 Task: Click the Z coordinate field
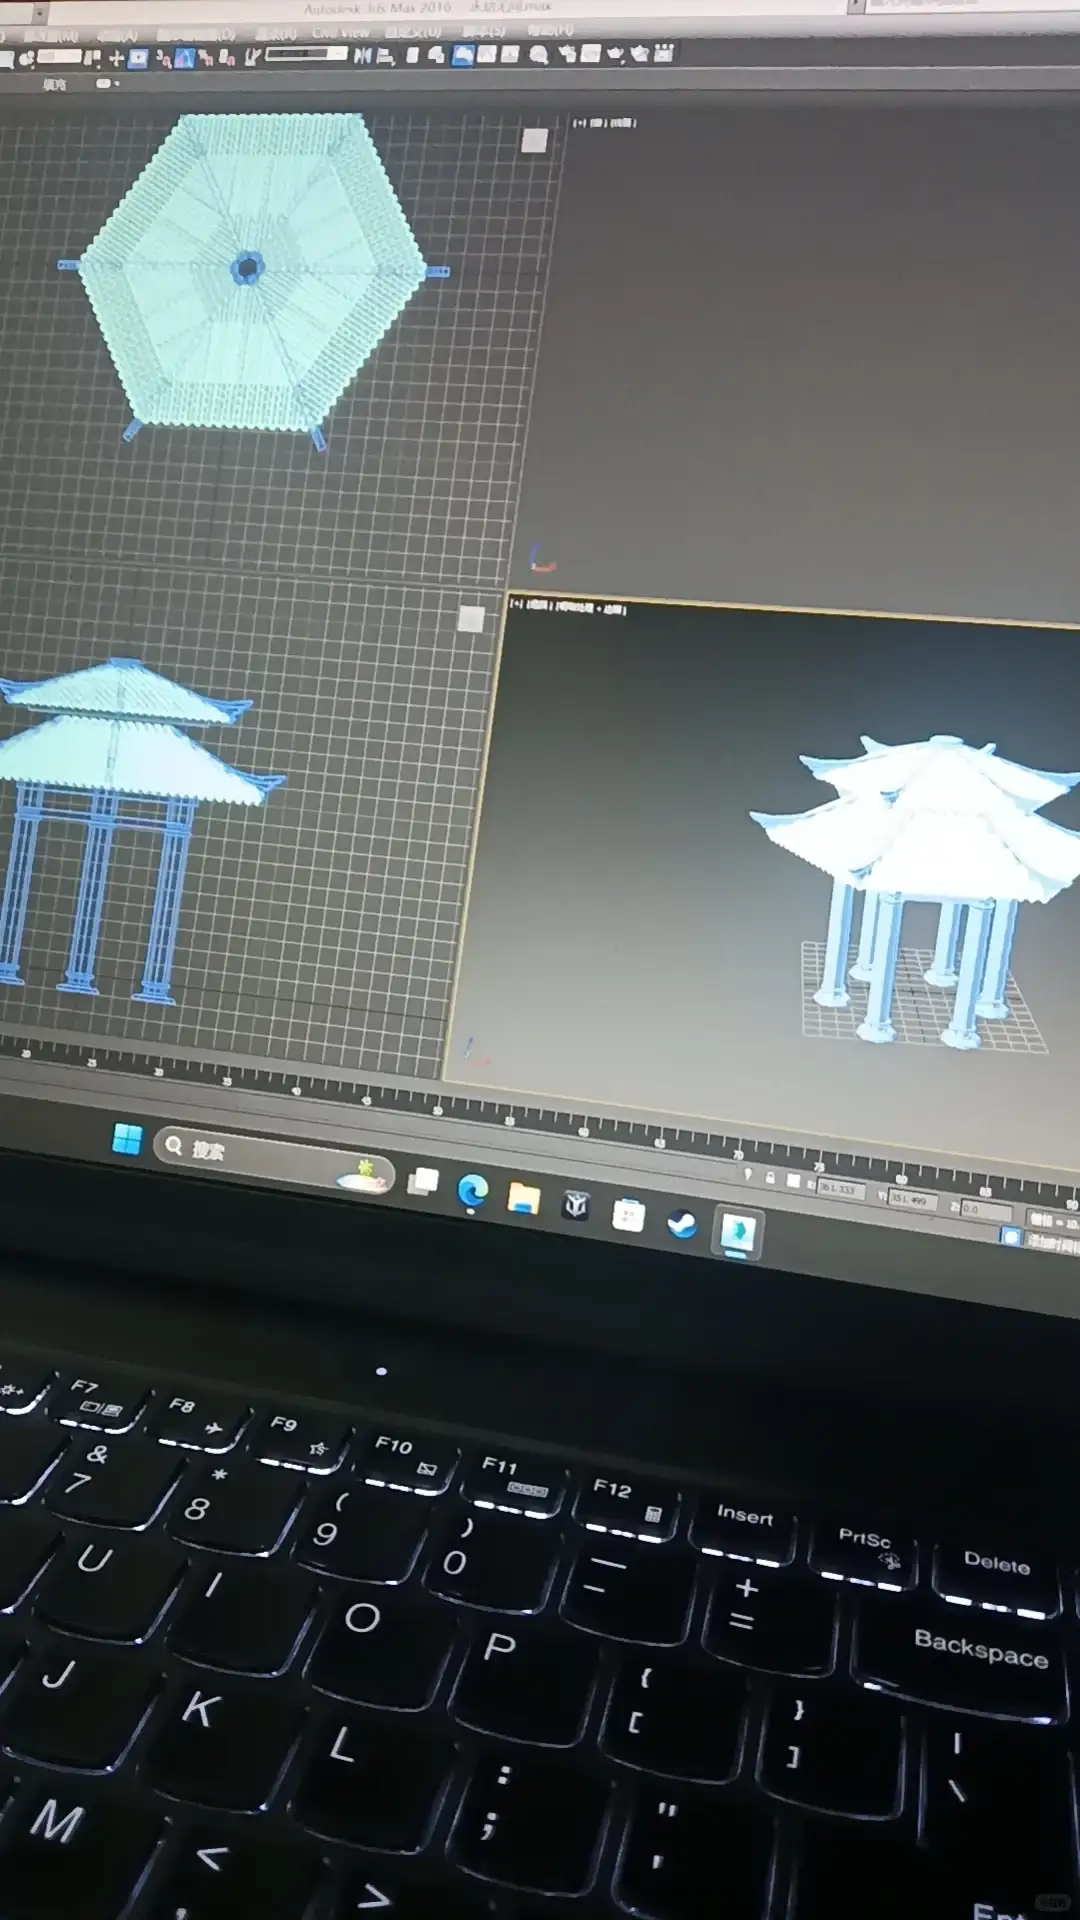(984, 1210)
